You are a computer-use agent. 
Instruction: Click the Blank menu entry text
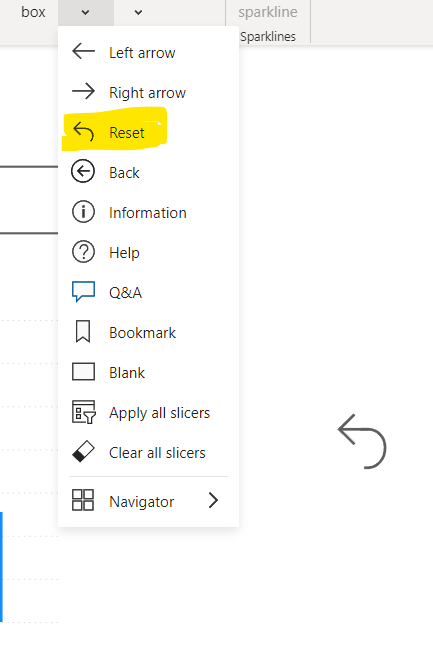pyautogui.click(x=127, y=373)
